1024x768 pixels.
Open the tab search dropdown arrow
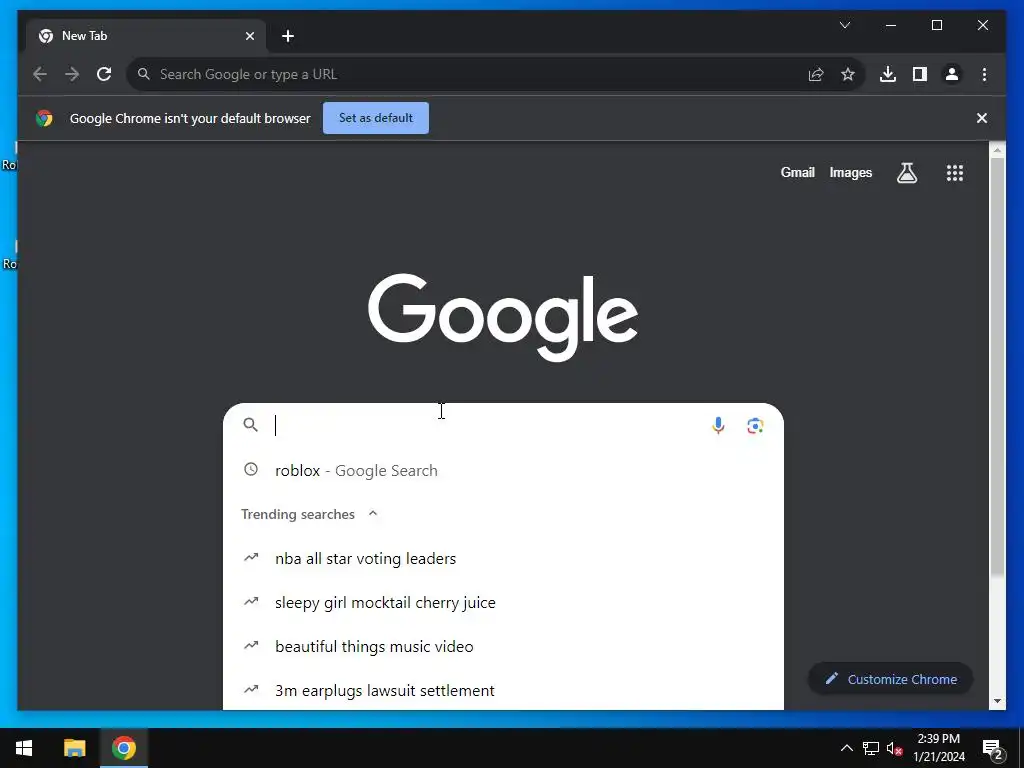pos(844,25)
